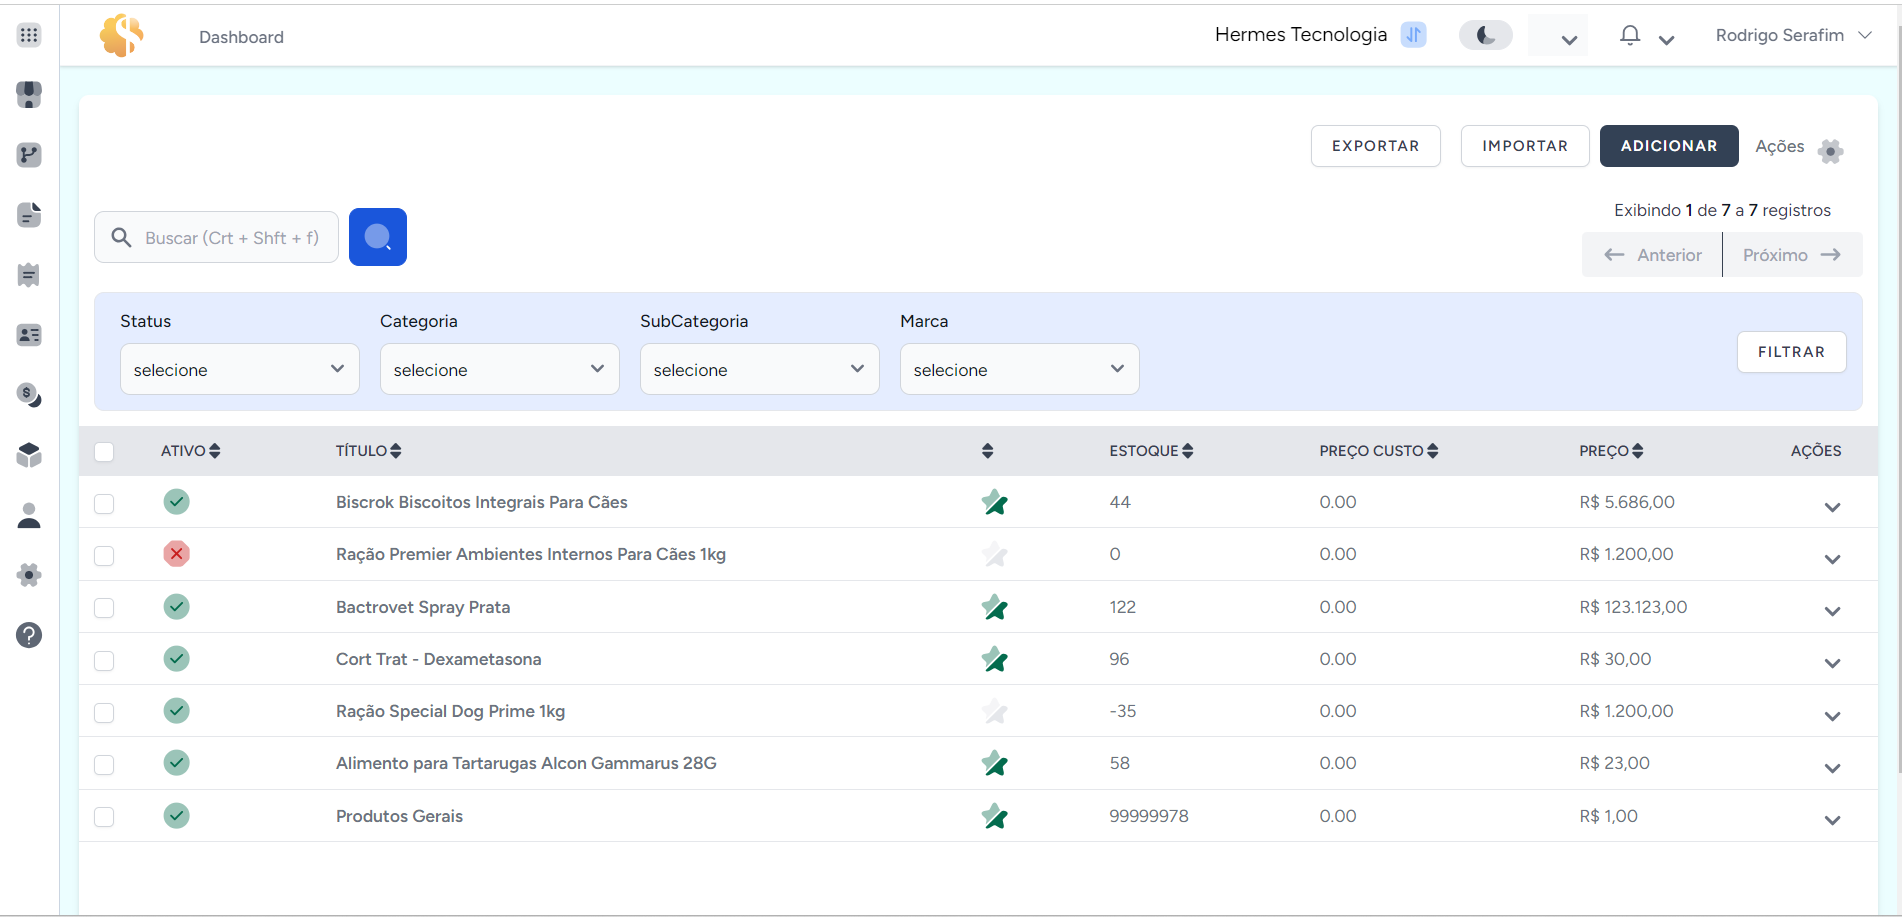Screen dimensions: 1902x917
Task: Open the user person icon in sidebar
Action: coord(29,515)
